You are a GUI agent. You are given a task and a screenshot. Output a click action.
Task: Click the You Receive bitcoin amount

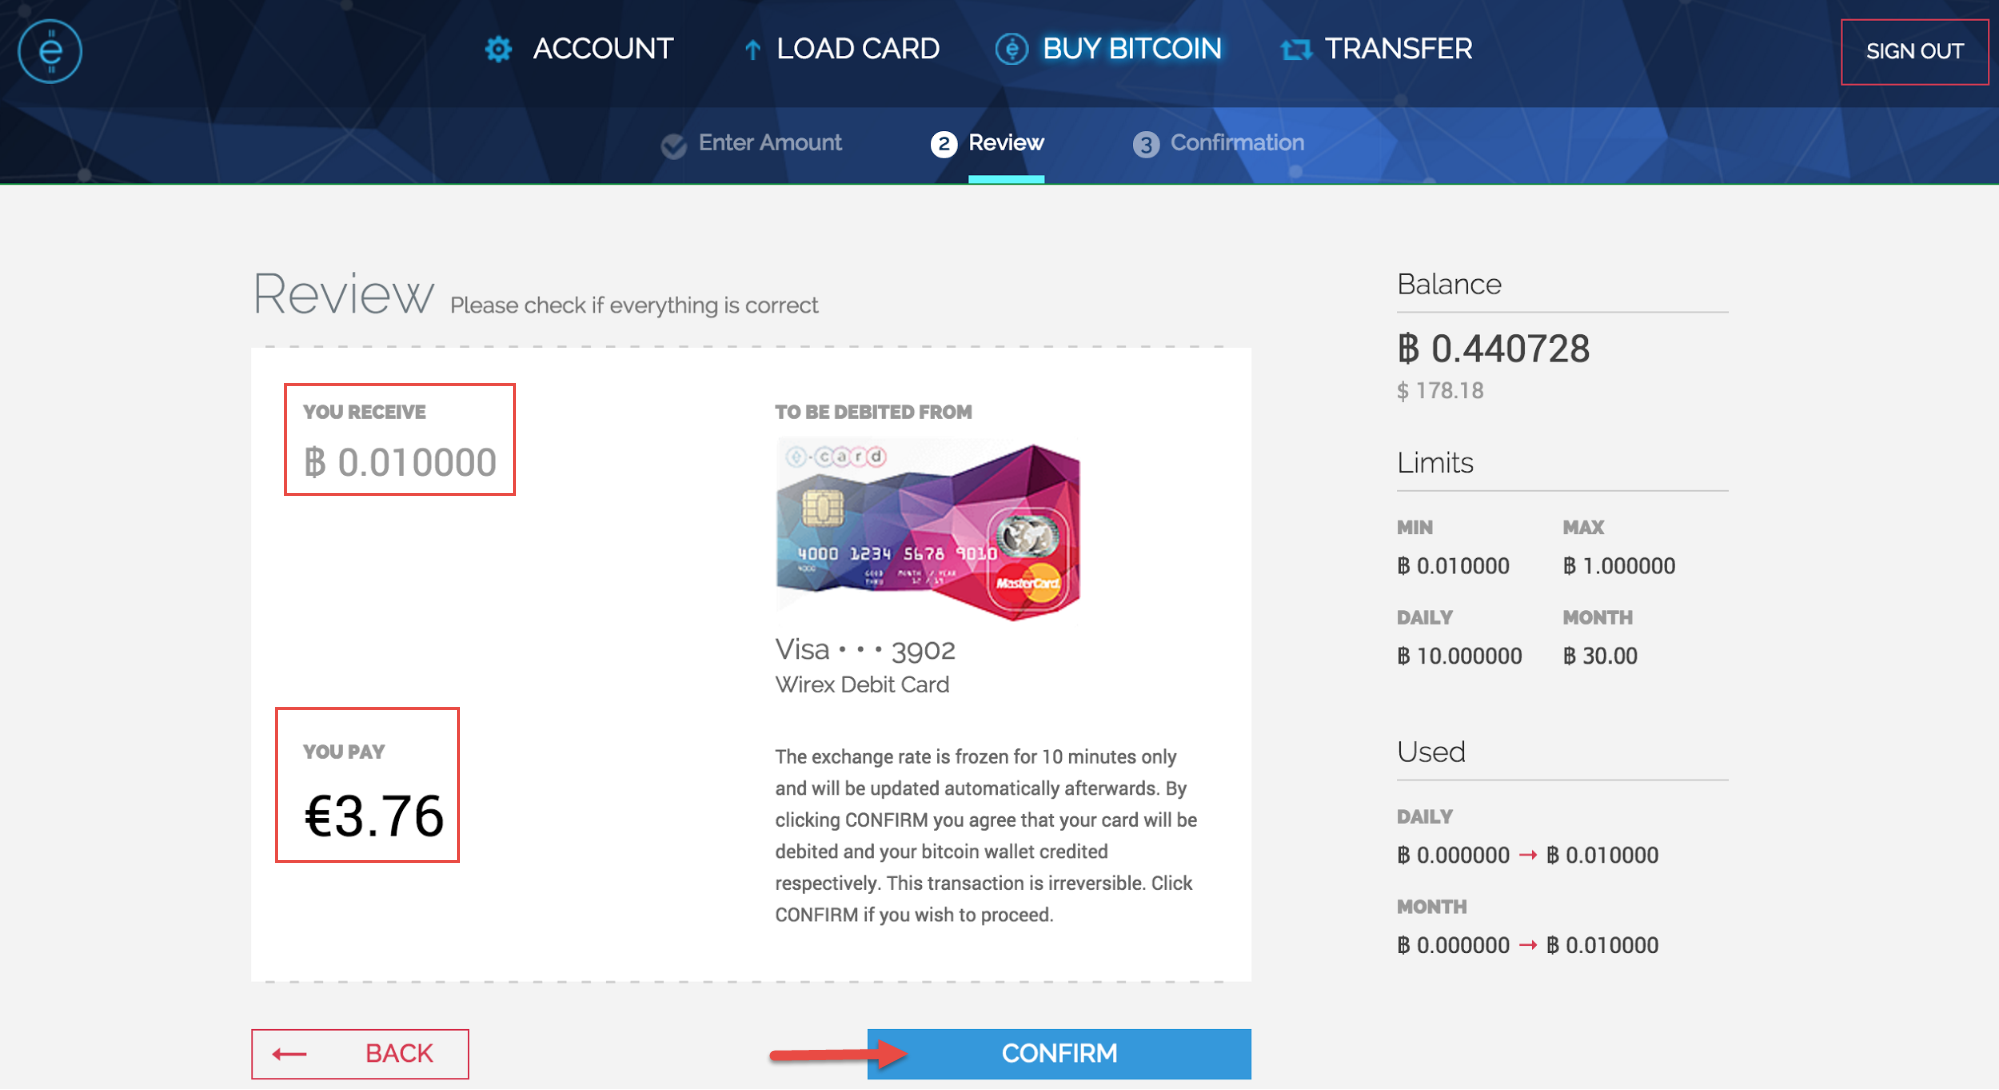400,462
